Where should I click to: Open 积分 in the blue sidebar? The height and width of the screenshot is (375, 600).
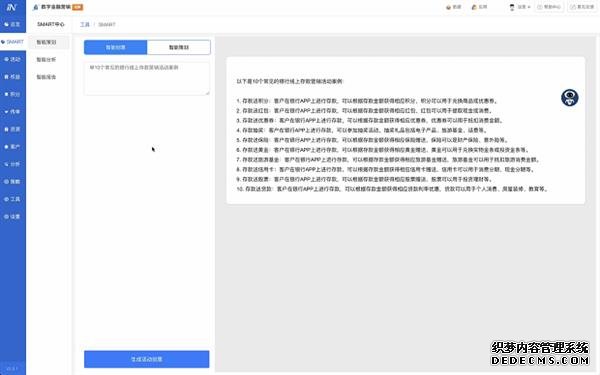point(13,94)
